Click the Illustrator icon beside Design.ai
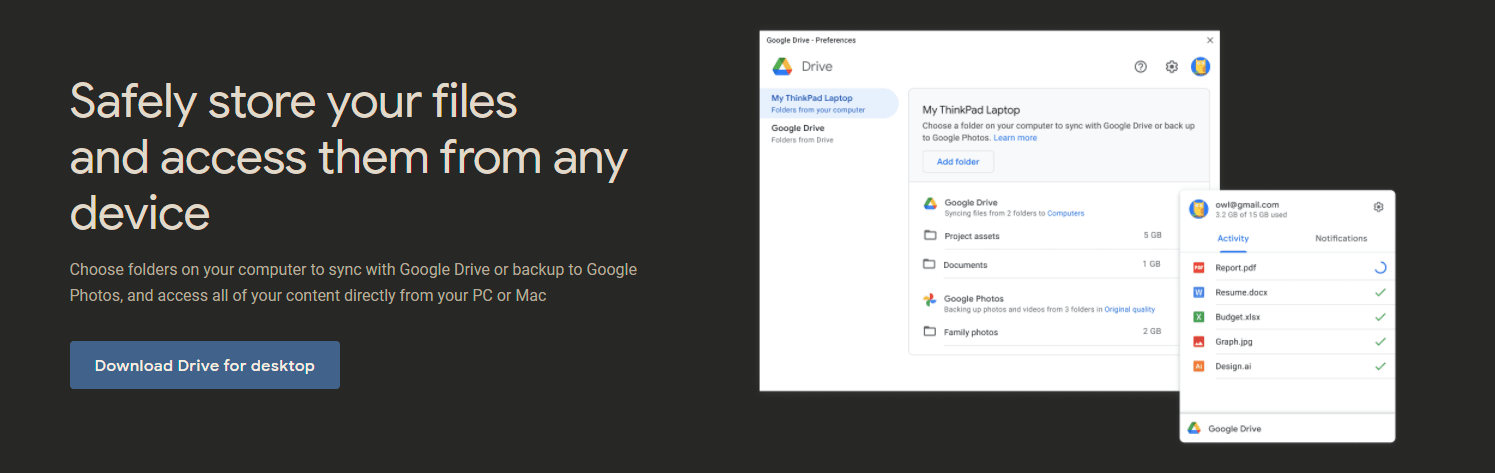1495x473 pixels. [1198, 366]
